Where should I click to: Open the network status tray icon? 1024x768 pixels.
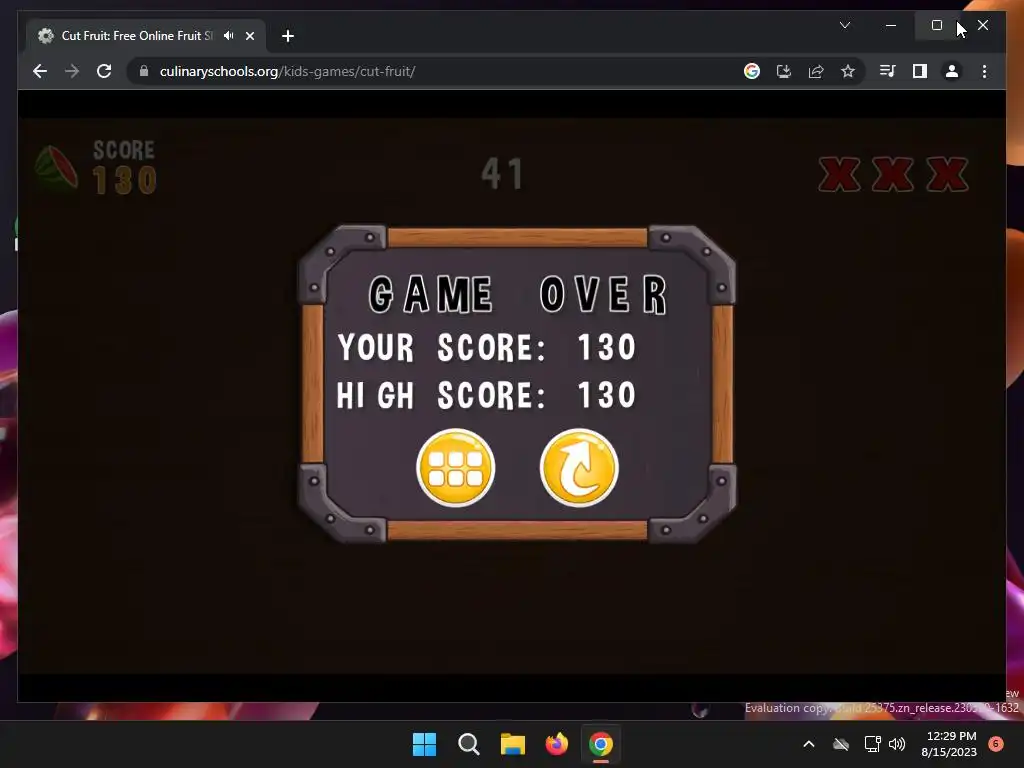(872, 744)
